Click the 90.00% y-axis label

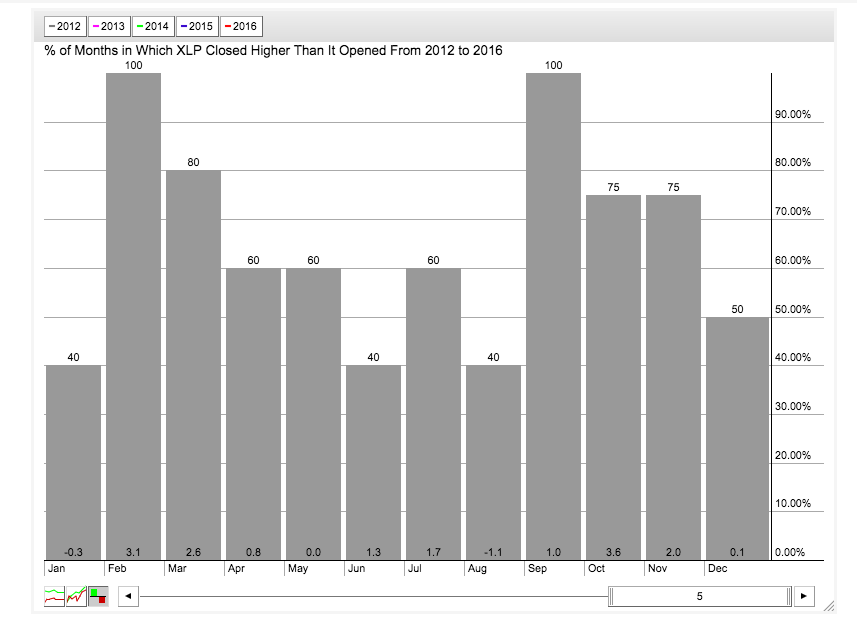pyautogui.click(x=793, y=114)
